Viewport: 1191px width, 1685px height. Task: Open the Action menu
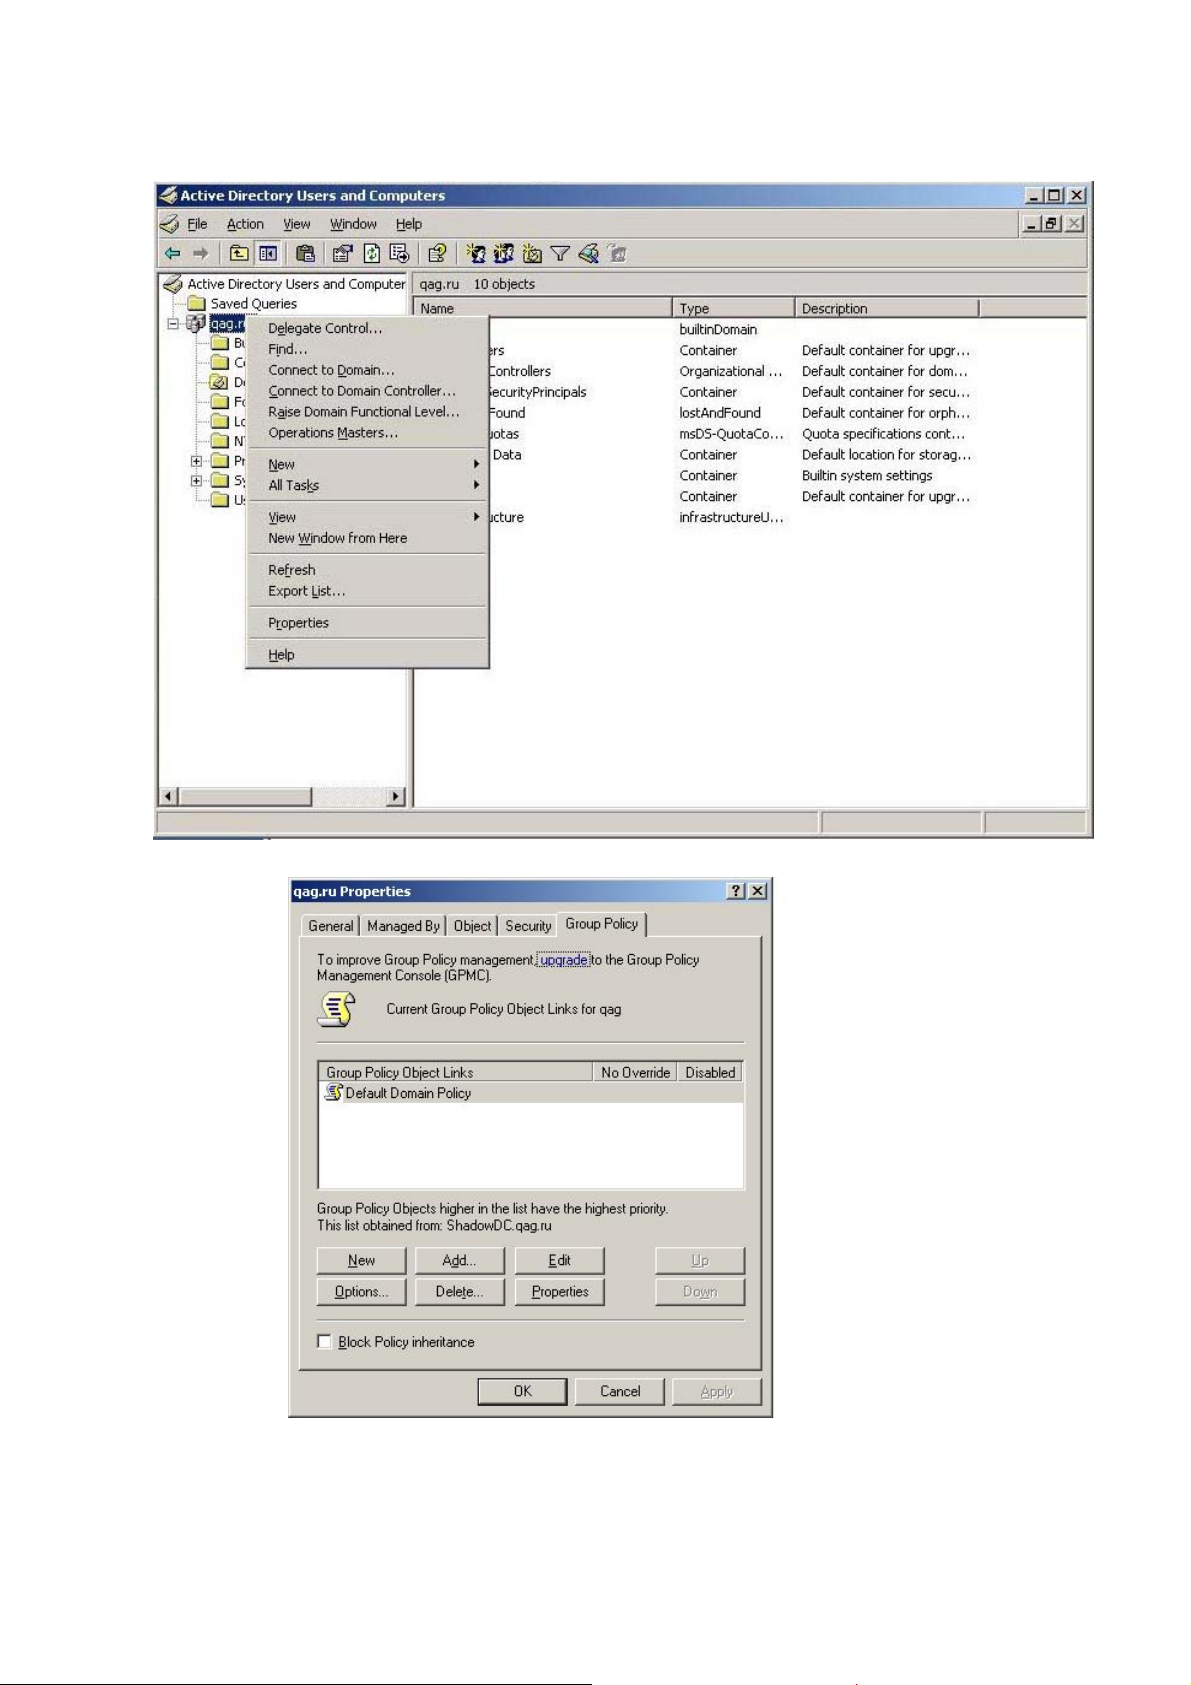point(245,224)
